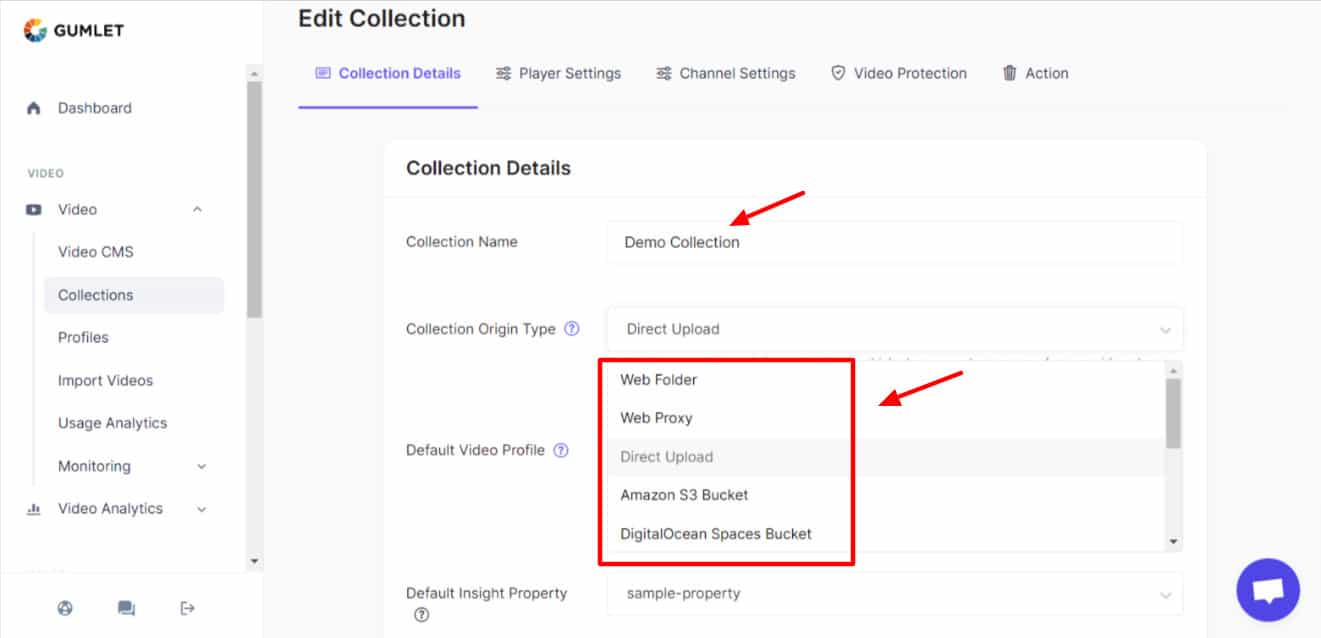Click help icon beside Default Video Profile
1321x638 pixels.
point(561,450)
